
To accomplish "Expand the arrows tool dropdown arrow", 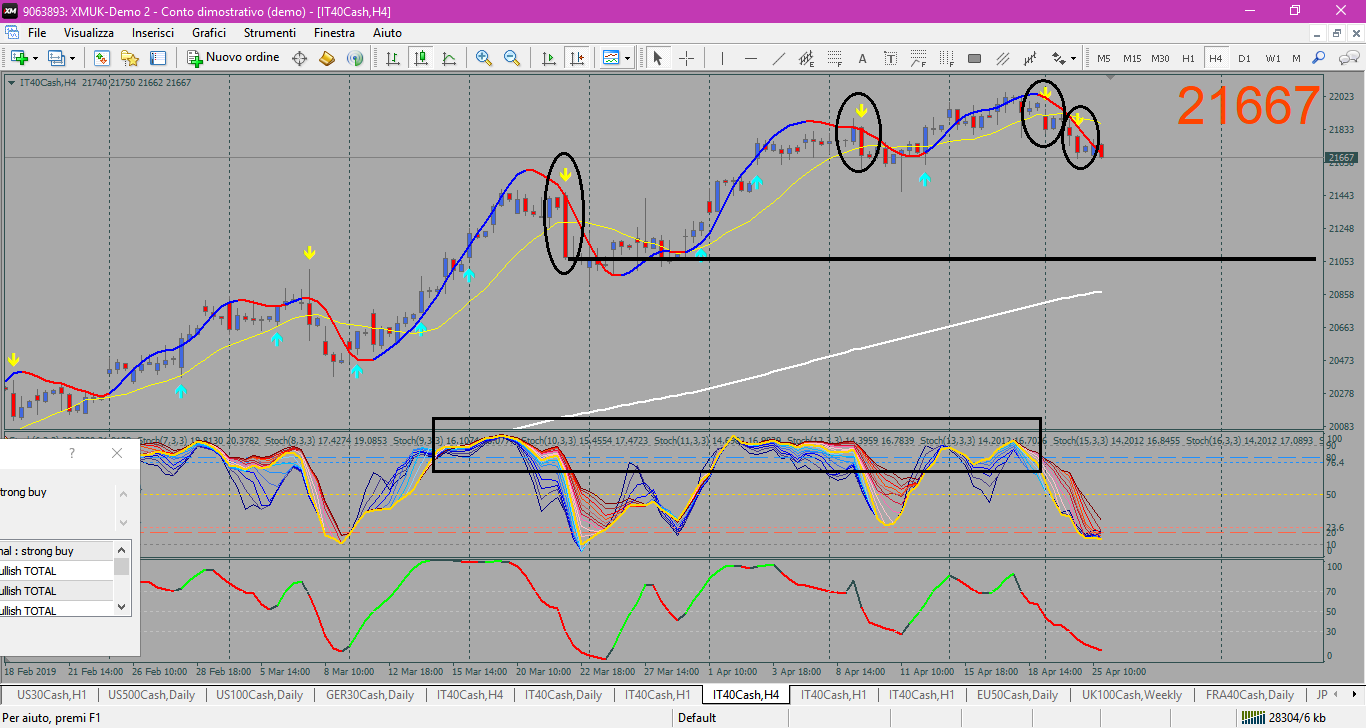I will coord(1074,58).
